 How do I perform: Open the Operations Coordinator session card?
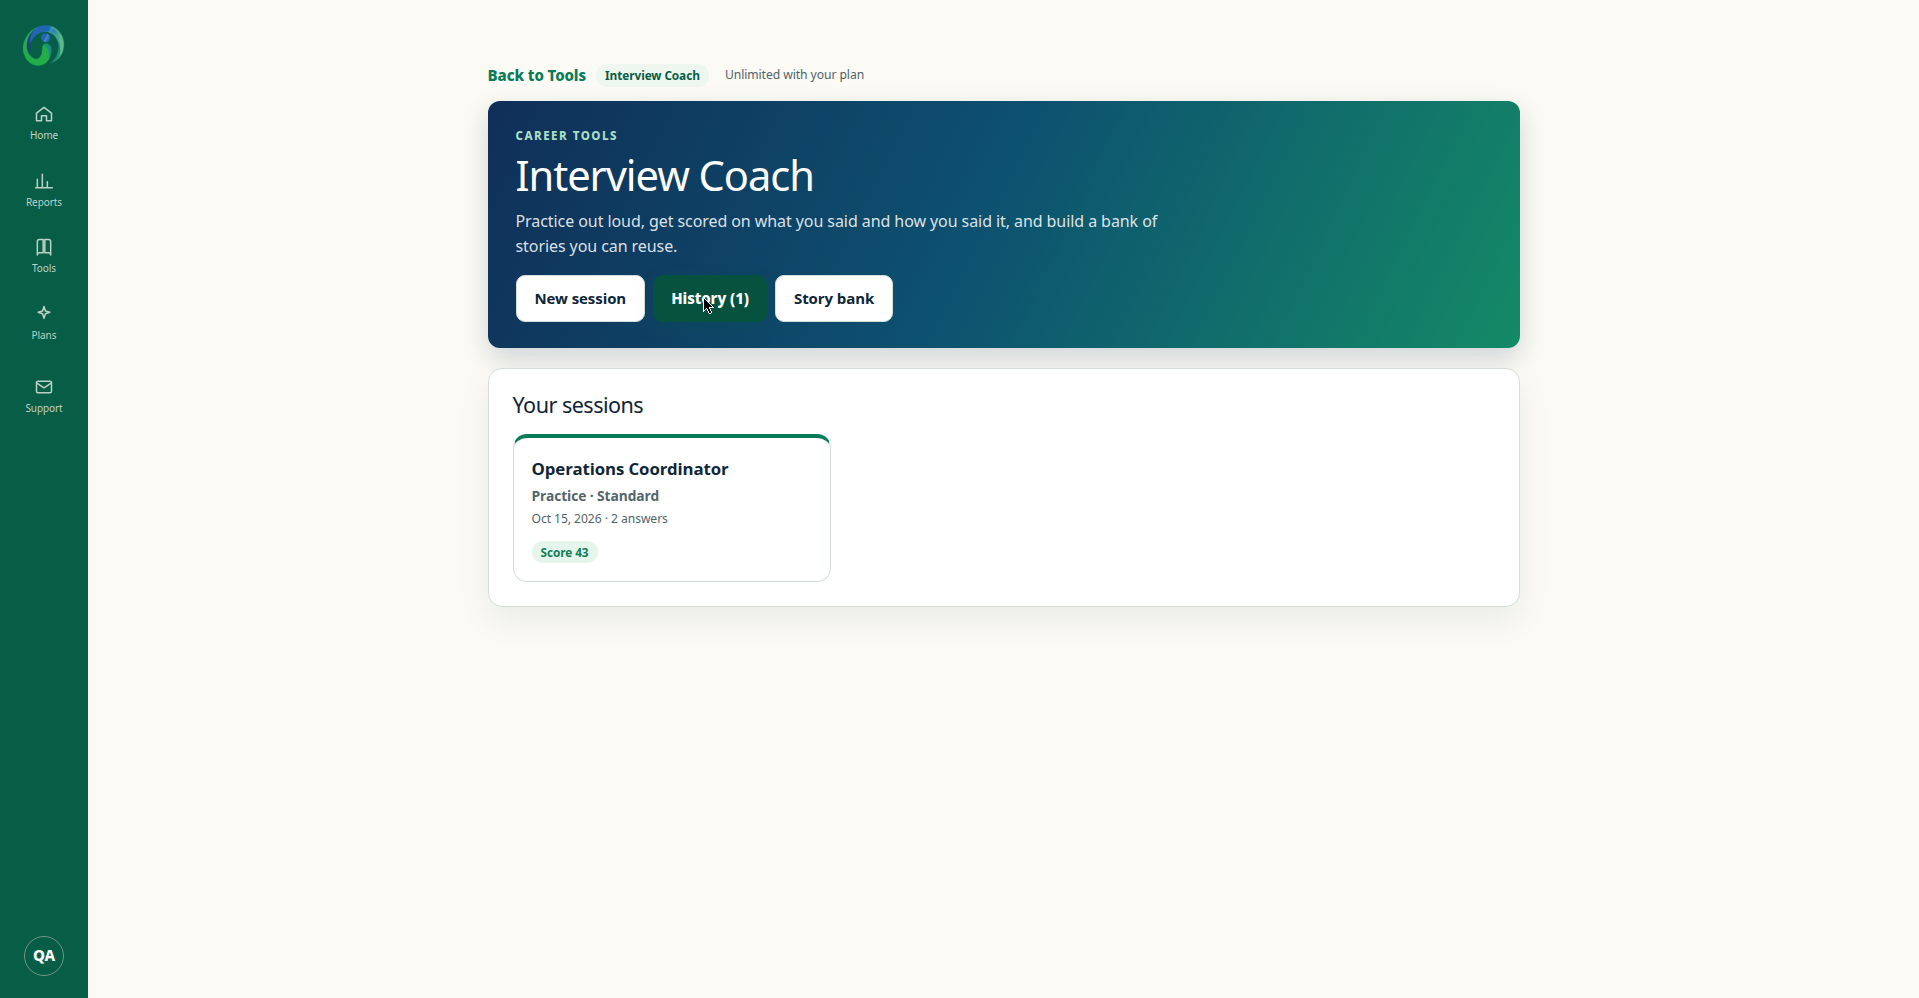[x=672, y=508]
